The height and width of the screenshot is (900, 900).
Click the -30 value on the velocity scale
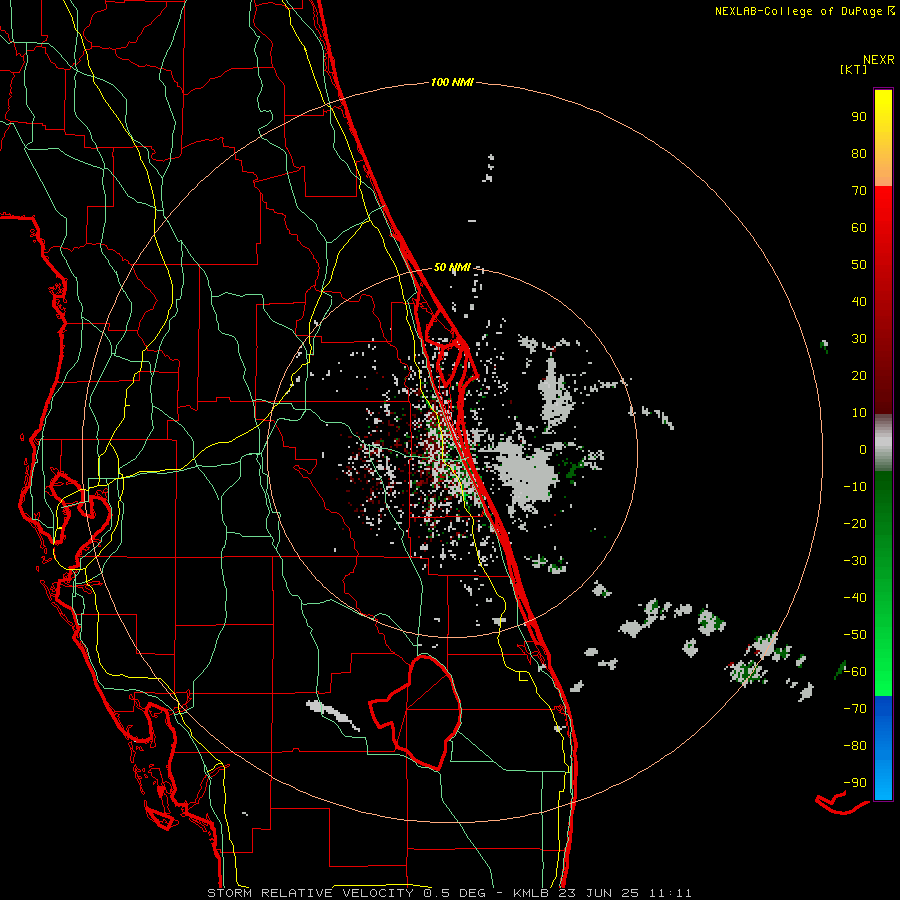coord(855,561)
